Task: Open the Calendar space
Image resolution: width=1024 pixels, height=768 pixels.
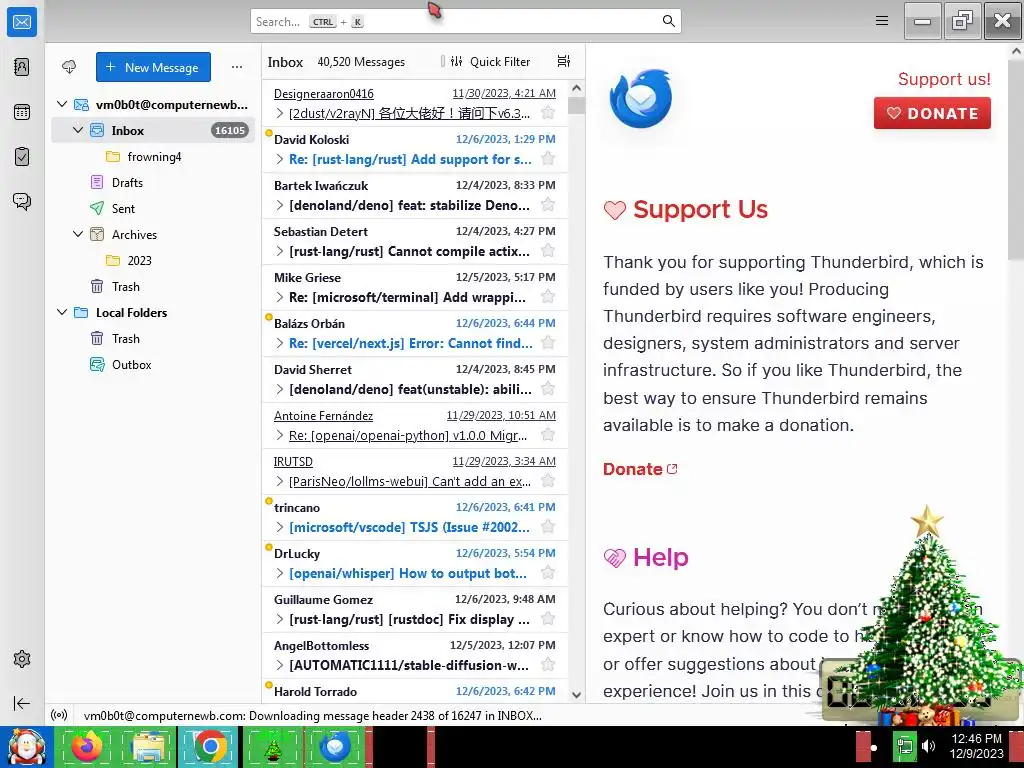Action: [x=22, y=112]
